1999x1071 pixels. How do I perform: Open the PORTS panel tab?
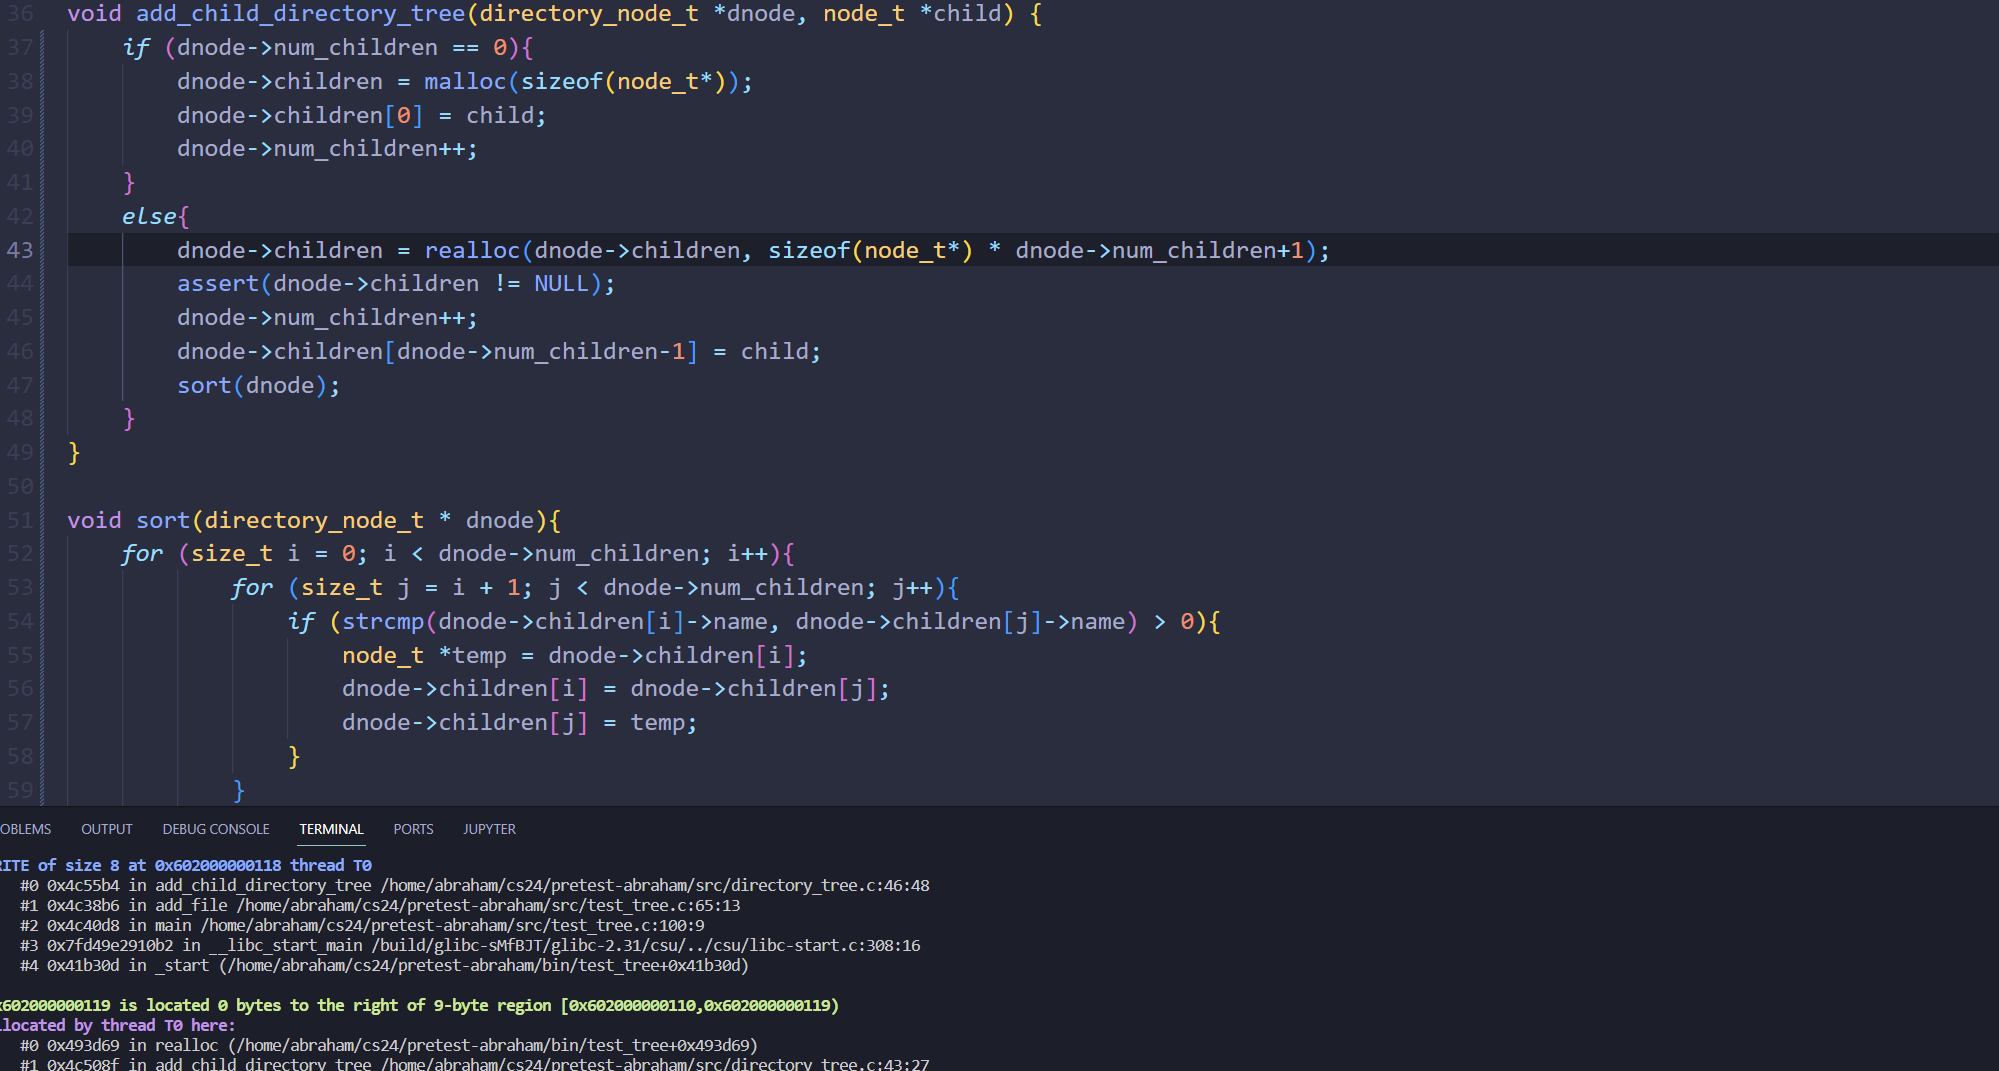(413, 829)
